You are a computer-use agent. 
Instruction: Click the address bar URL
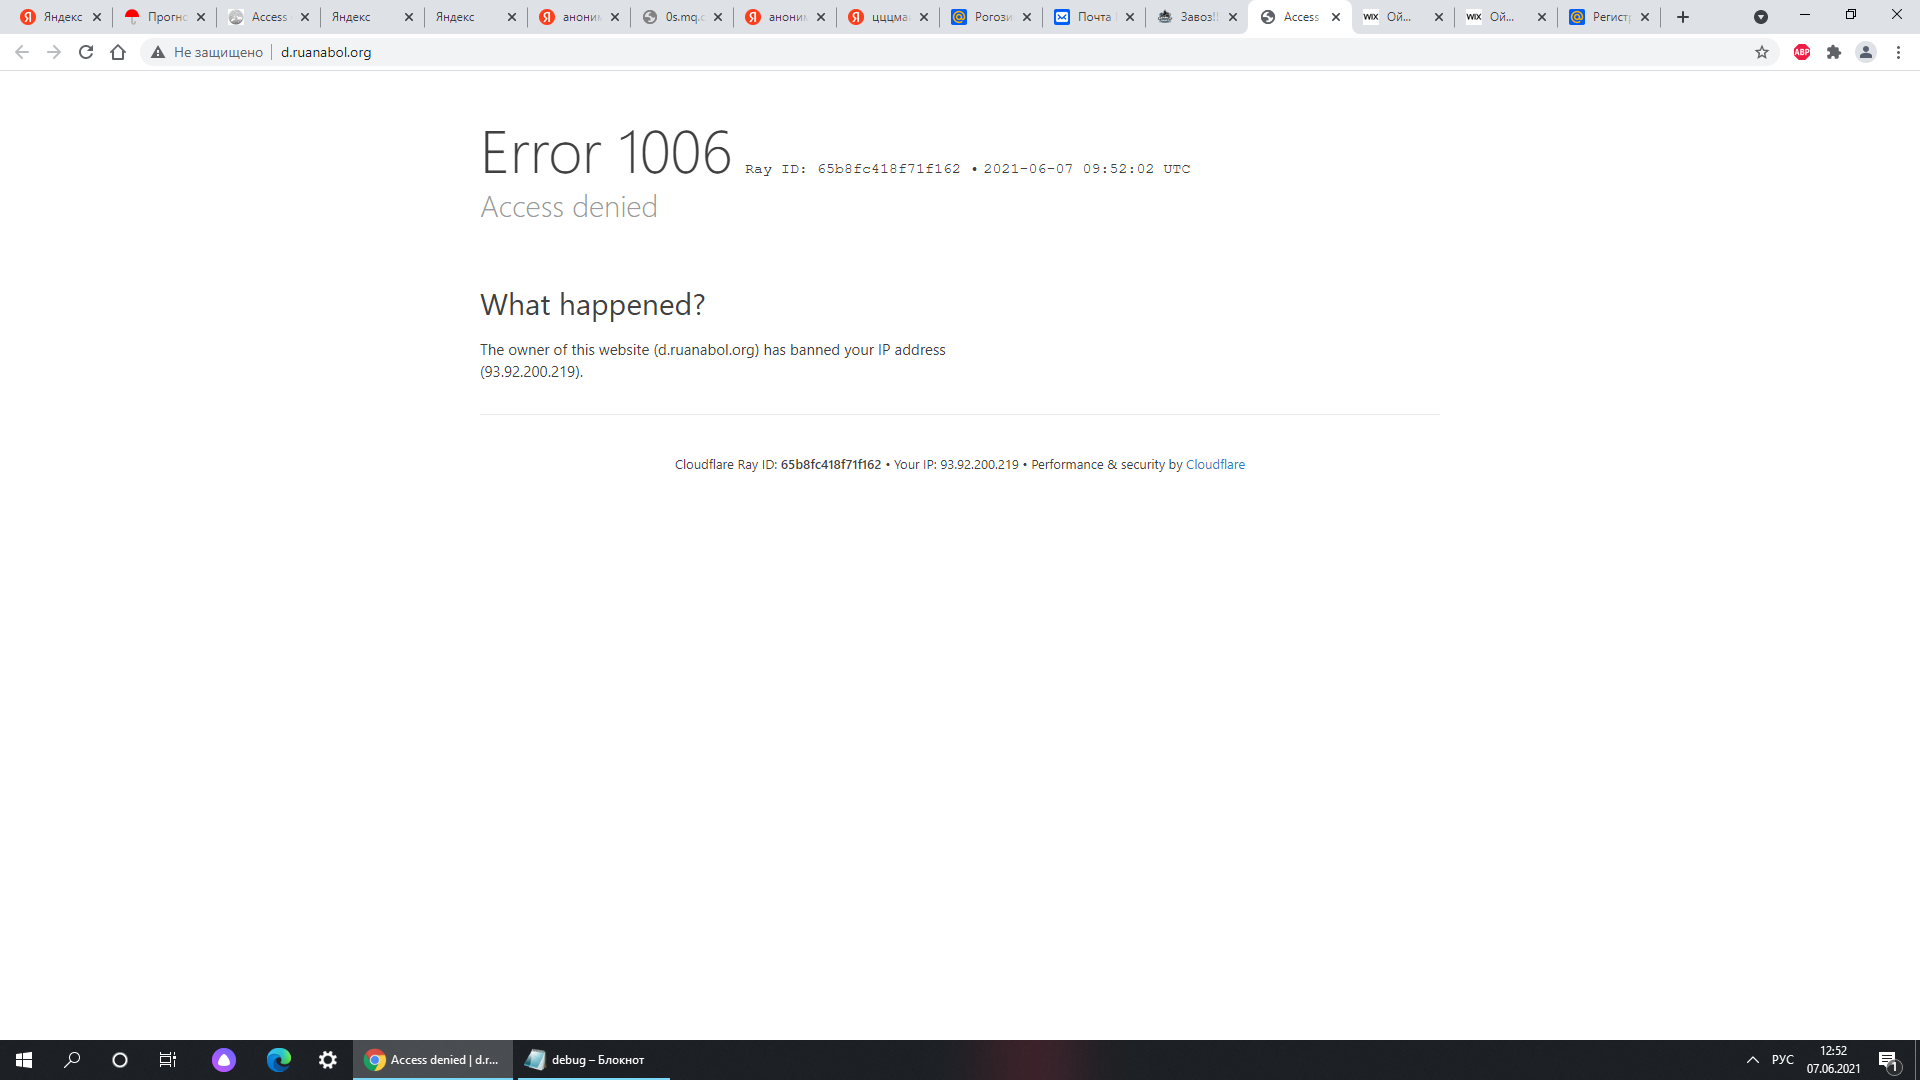tap(326, 52)
